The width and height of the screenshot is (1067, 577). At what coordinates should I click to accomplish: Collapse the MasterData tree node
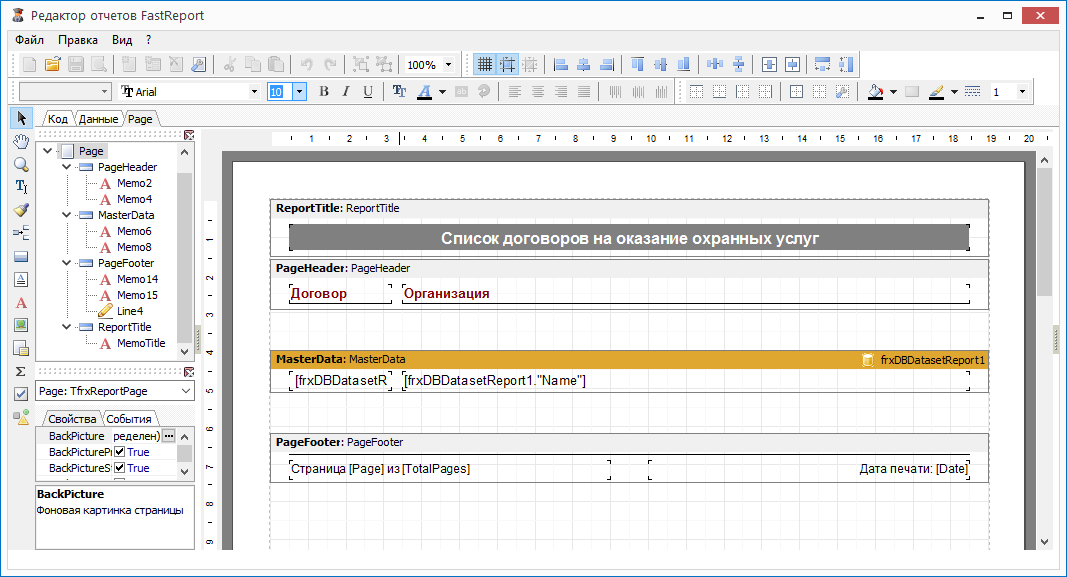point(67,215)
